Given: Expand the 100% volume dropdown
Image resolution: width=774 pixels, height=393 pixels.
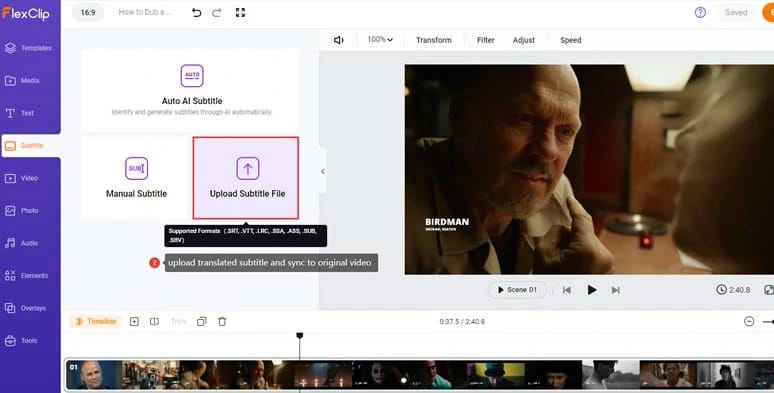Looking at the screenshot, I should (380, 39).
